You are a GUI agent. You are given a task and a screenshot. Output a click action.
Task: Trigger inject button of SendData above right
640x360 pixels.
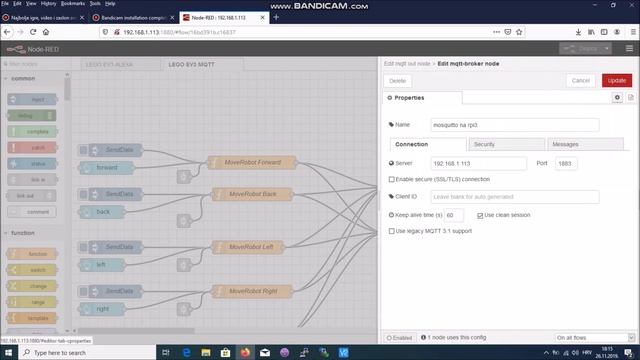point(83,291)
